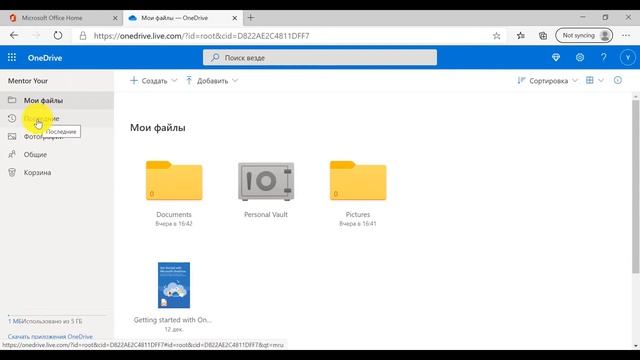The image size is (640, 360).
Task: Open the browser Collections icon
Action: [x=543, y=36]
